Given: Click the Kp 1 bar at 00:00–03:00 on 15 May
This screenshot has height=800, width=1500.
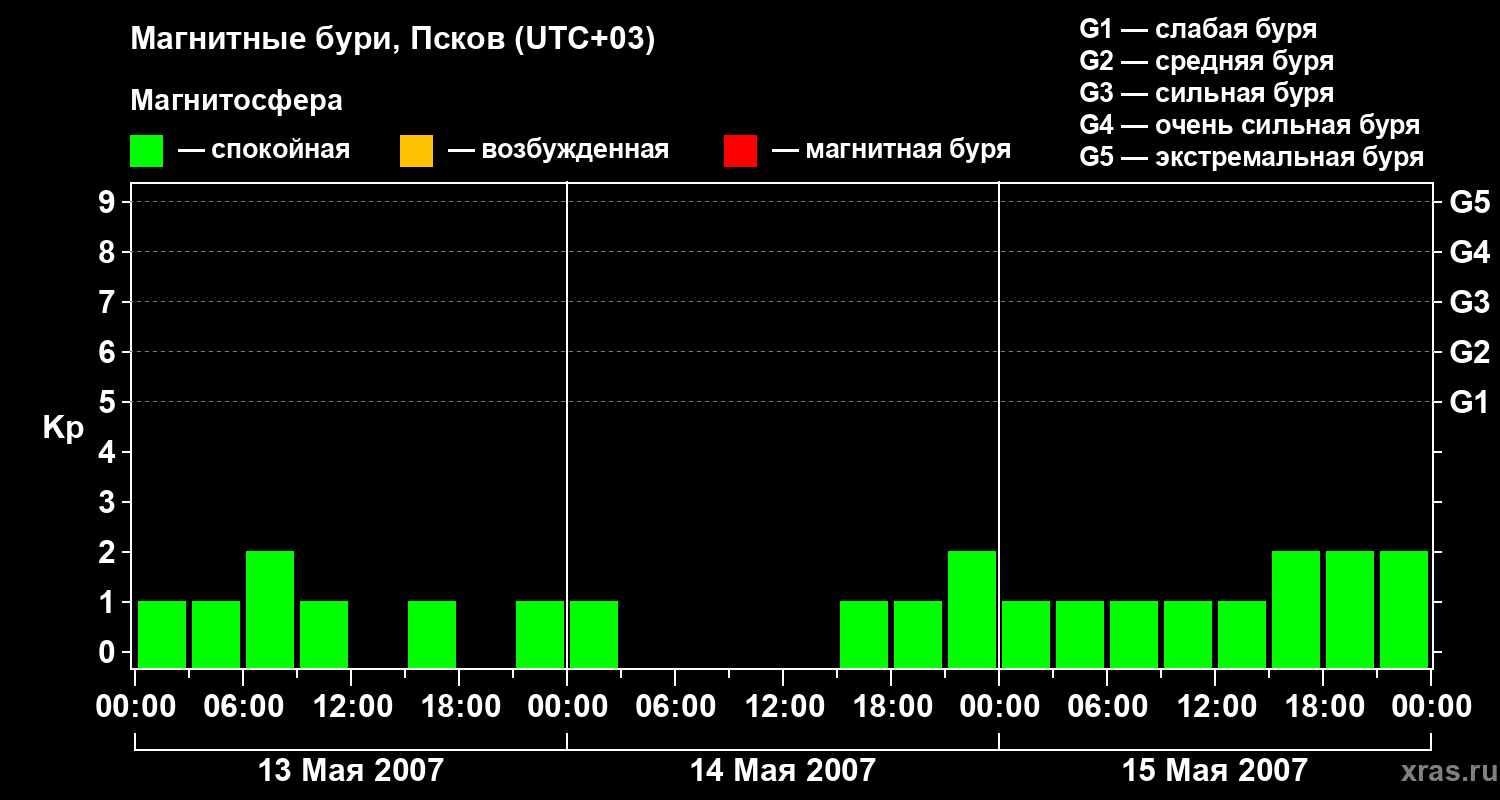Looking at the screenshot, I should click(1026, 634).
